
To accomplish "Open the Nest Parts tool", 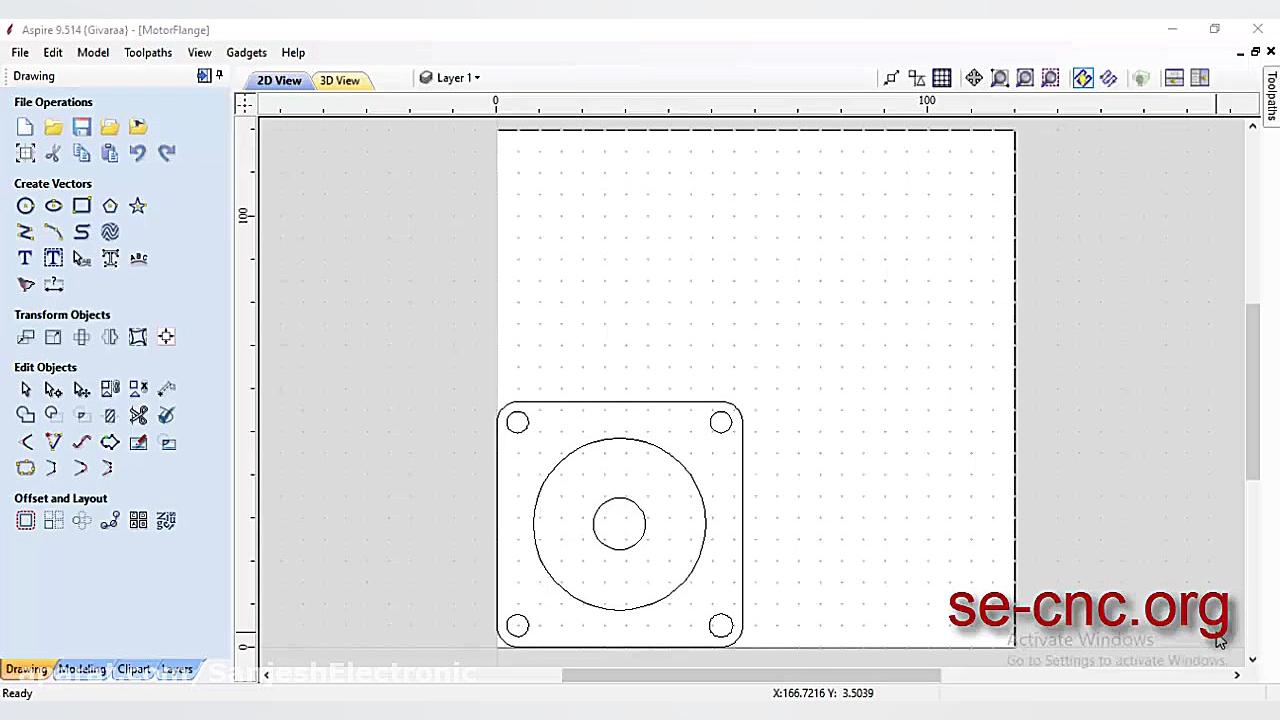I will click(x=166, y=520).
